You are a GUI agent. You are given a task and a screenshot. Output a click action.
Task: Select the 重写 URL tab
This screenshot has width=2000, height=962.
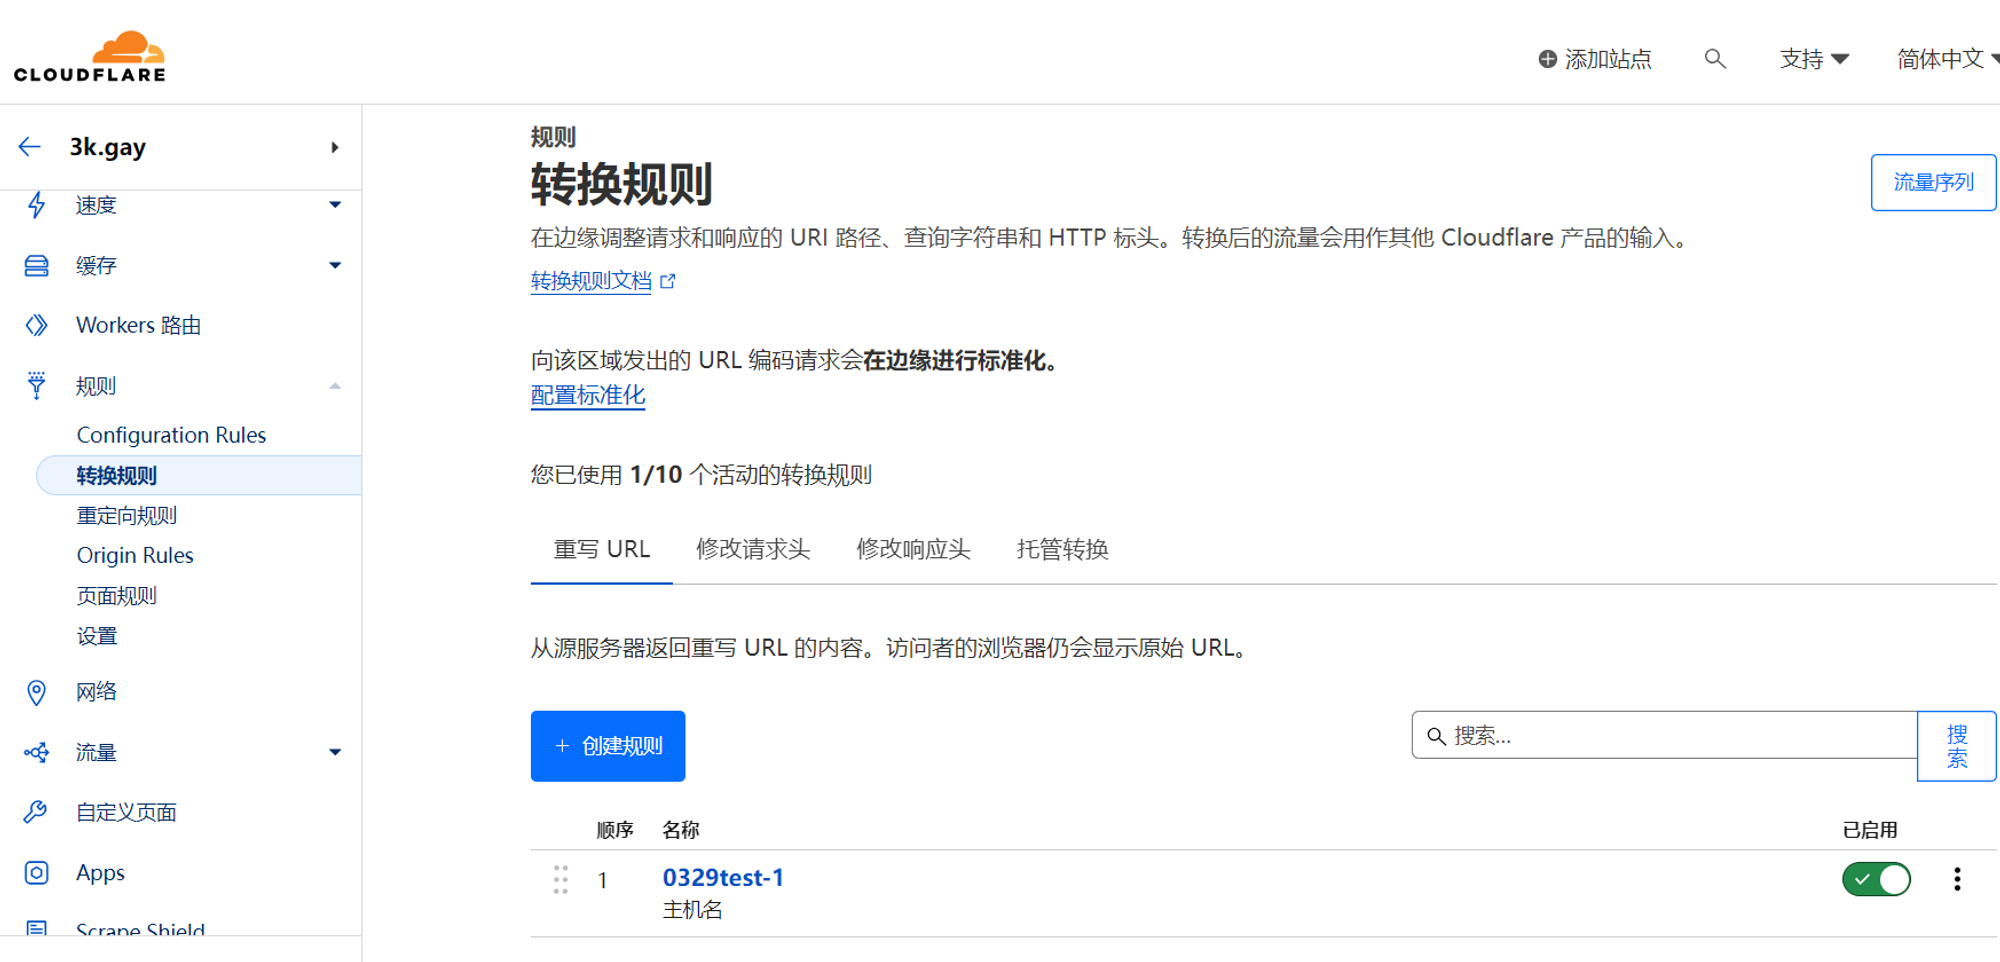602,549
